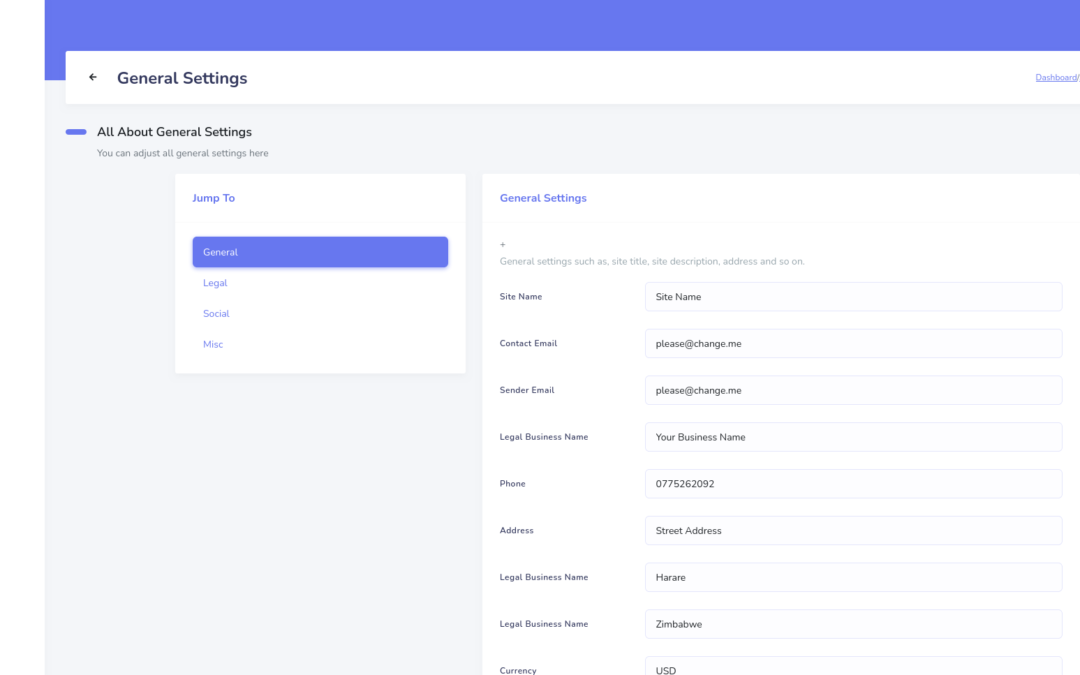Open the Currency field showing USD
The width and height of the screenshot is (1080, 675).
click(853, 667)
